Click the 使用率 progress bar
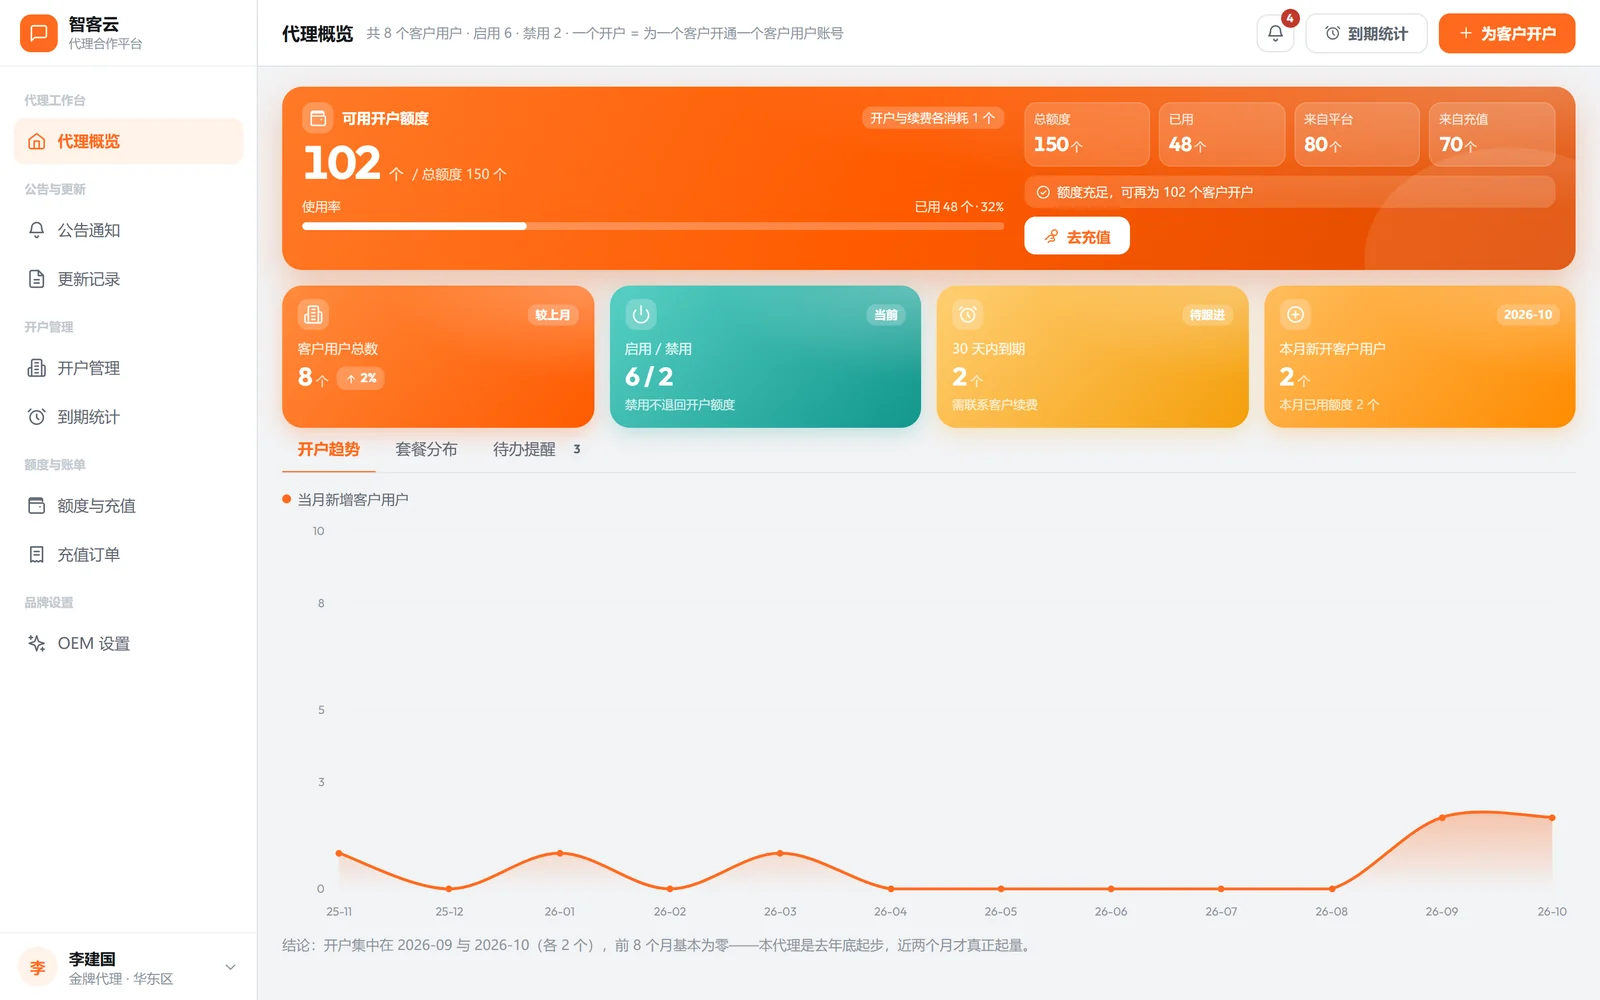Viewport: 1600px width, 1000px height. pyautogui.click(x=653, y=226)
